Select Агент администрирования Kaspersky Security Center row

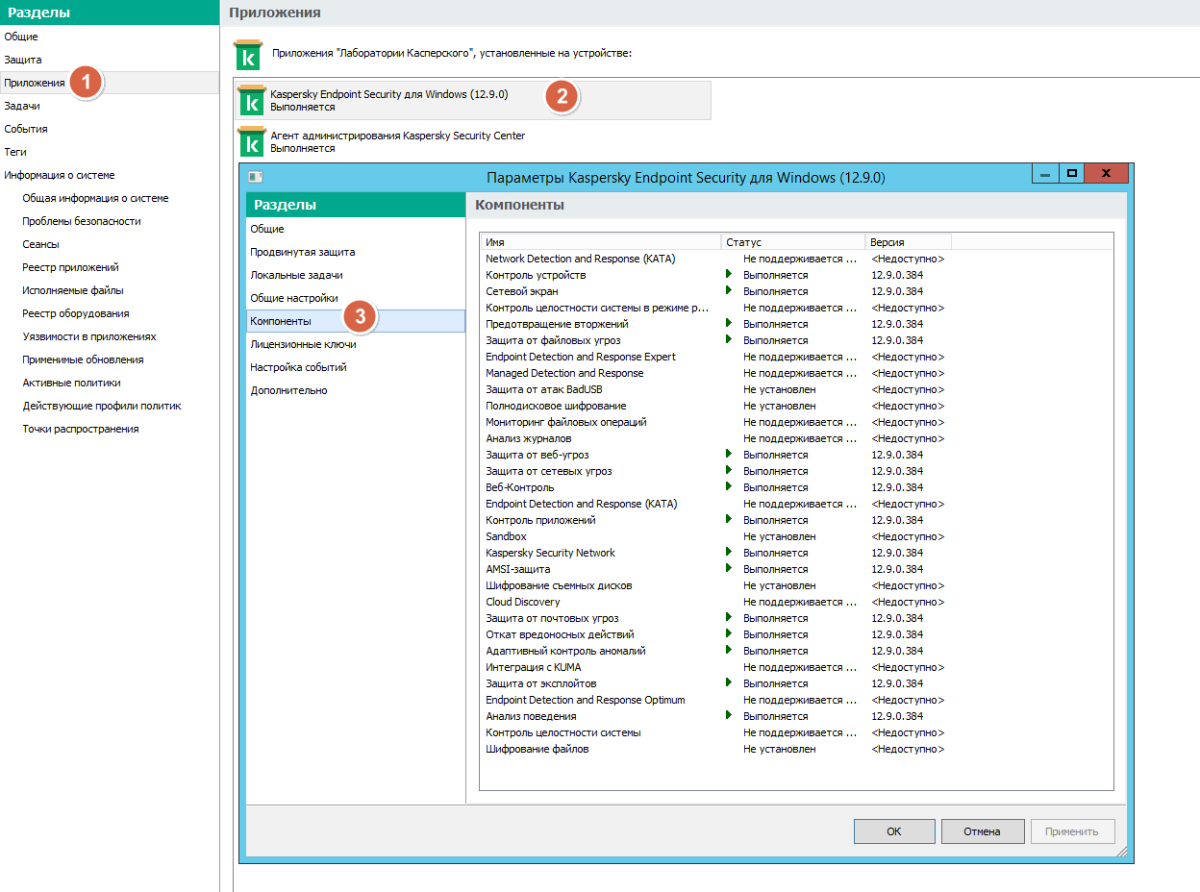pyautogui.click(x=472, y=141)
